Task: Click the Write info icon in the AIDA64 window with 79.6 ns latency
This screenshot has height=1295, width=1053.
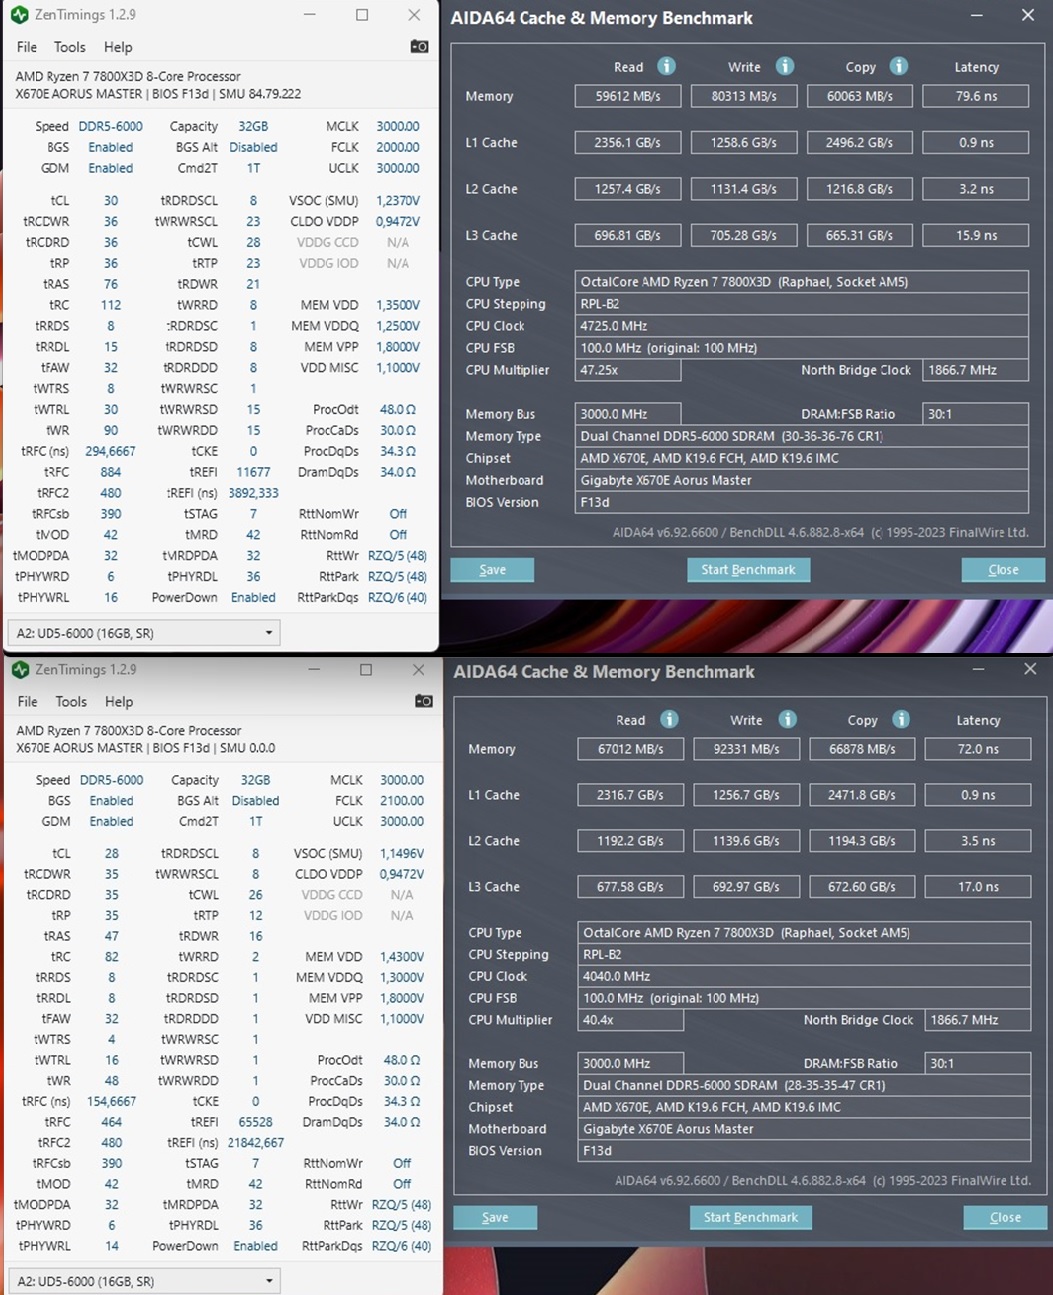Action: coord(785,66)
